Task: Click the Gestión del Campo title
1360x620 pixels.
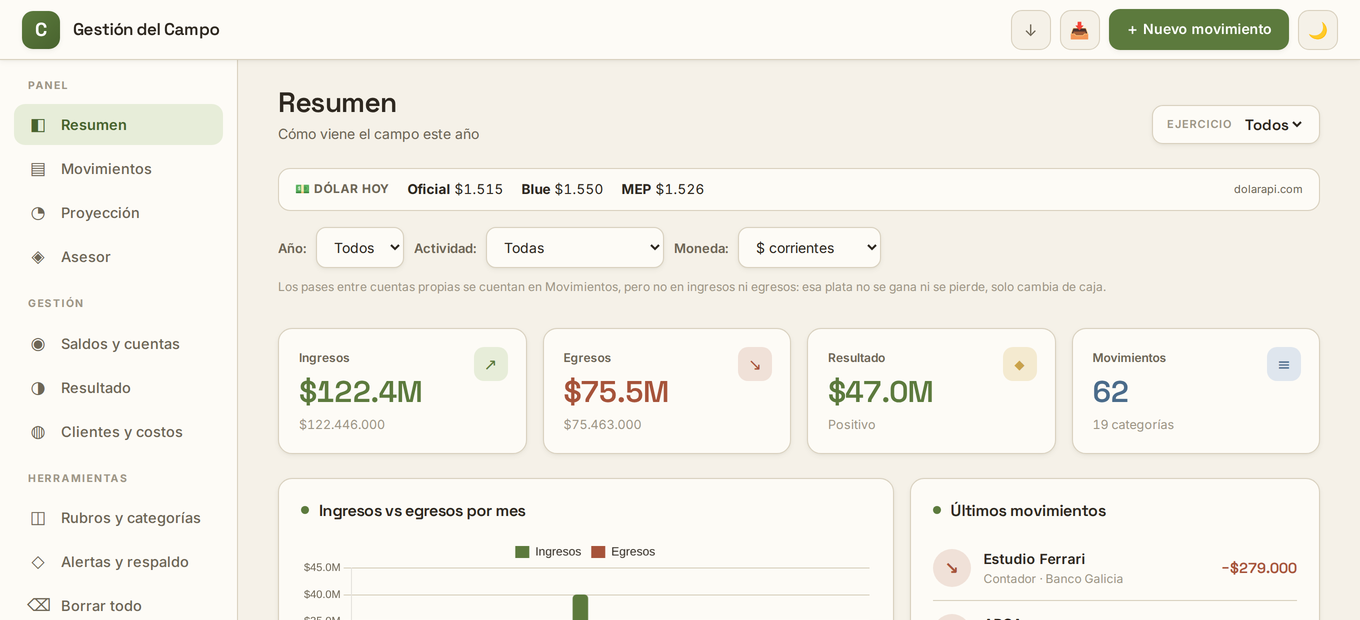Action: pyautogui.click(x=146, y=30)
